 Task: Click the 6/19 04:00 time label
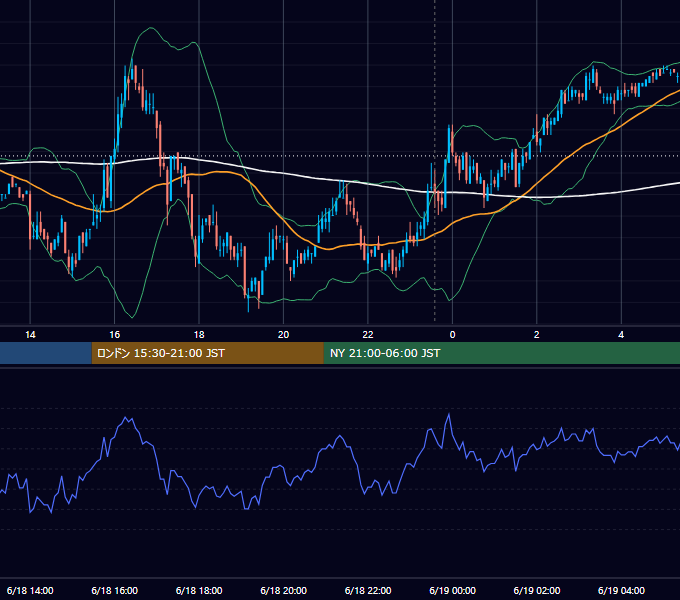tap(621, 590)
